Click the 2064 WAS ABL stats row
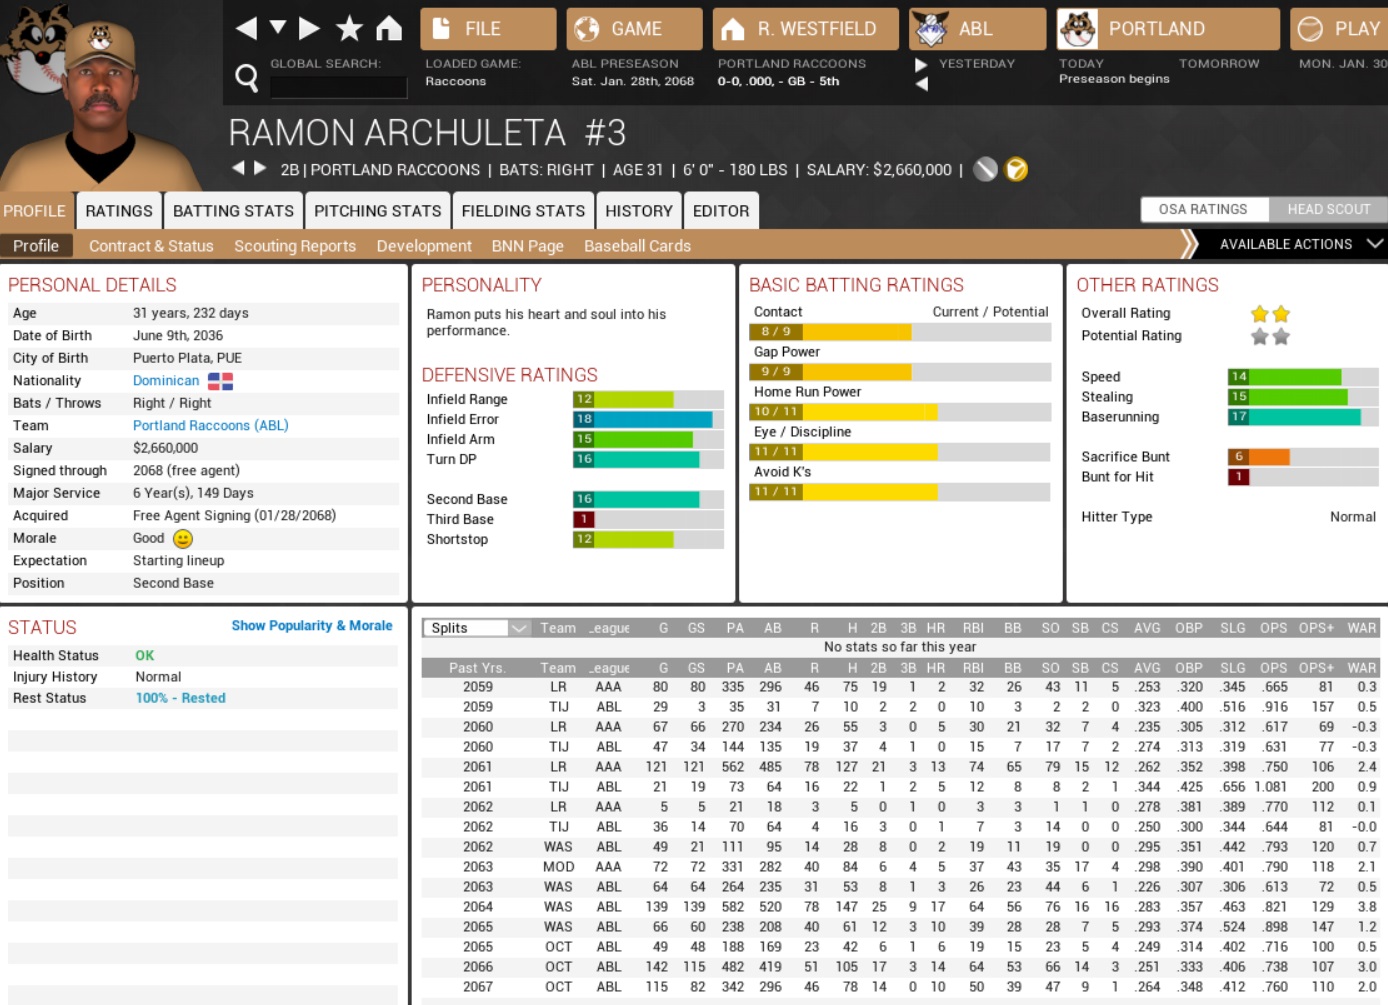This screenshot has width=1388, height=1005. 900,907
